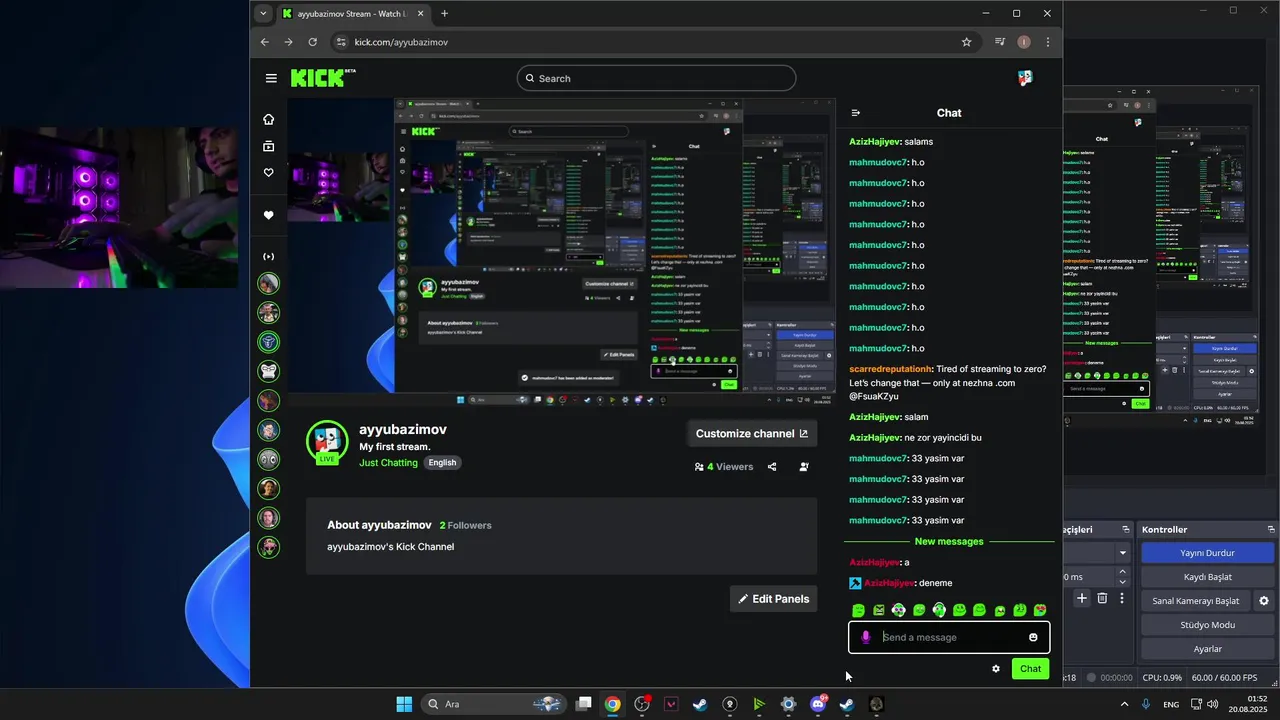Click purple microphone icon in chat input
This screenshot has width=1280, height=720.
tap(866, 637)
